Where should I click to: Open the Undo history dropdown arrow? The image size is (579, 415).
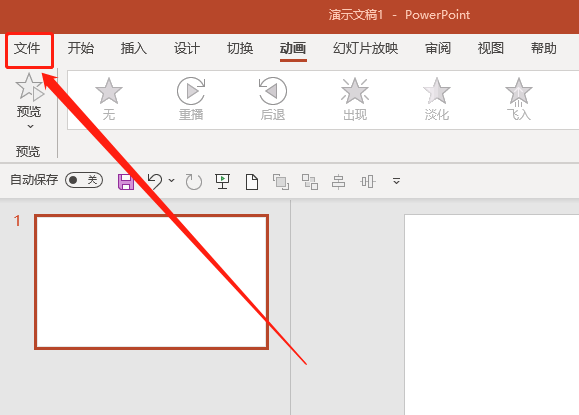point(171,181)
